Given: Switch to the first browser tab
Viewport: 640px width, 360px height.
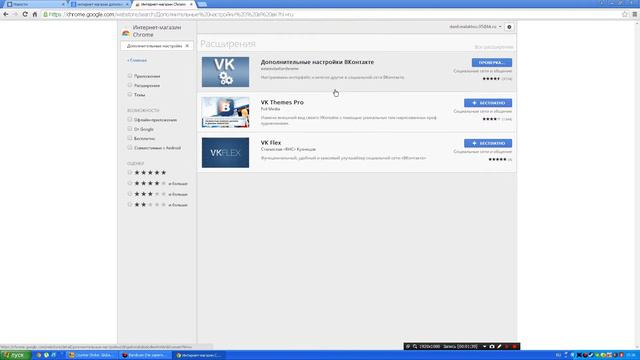Looking at the screenshot, I should click(x=35, y=4).
